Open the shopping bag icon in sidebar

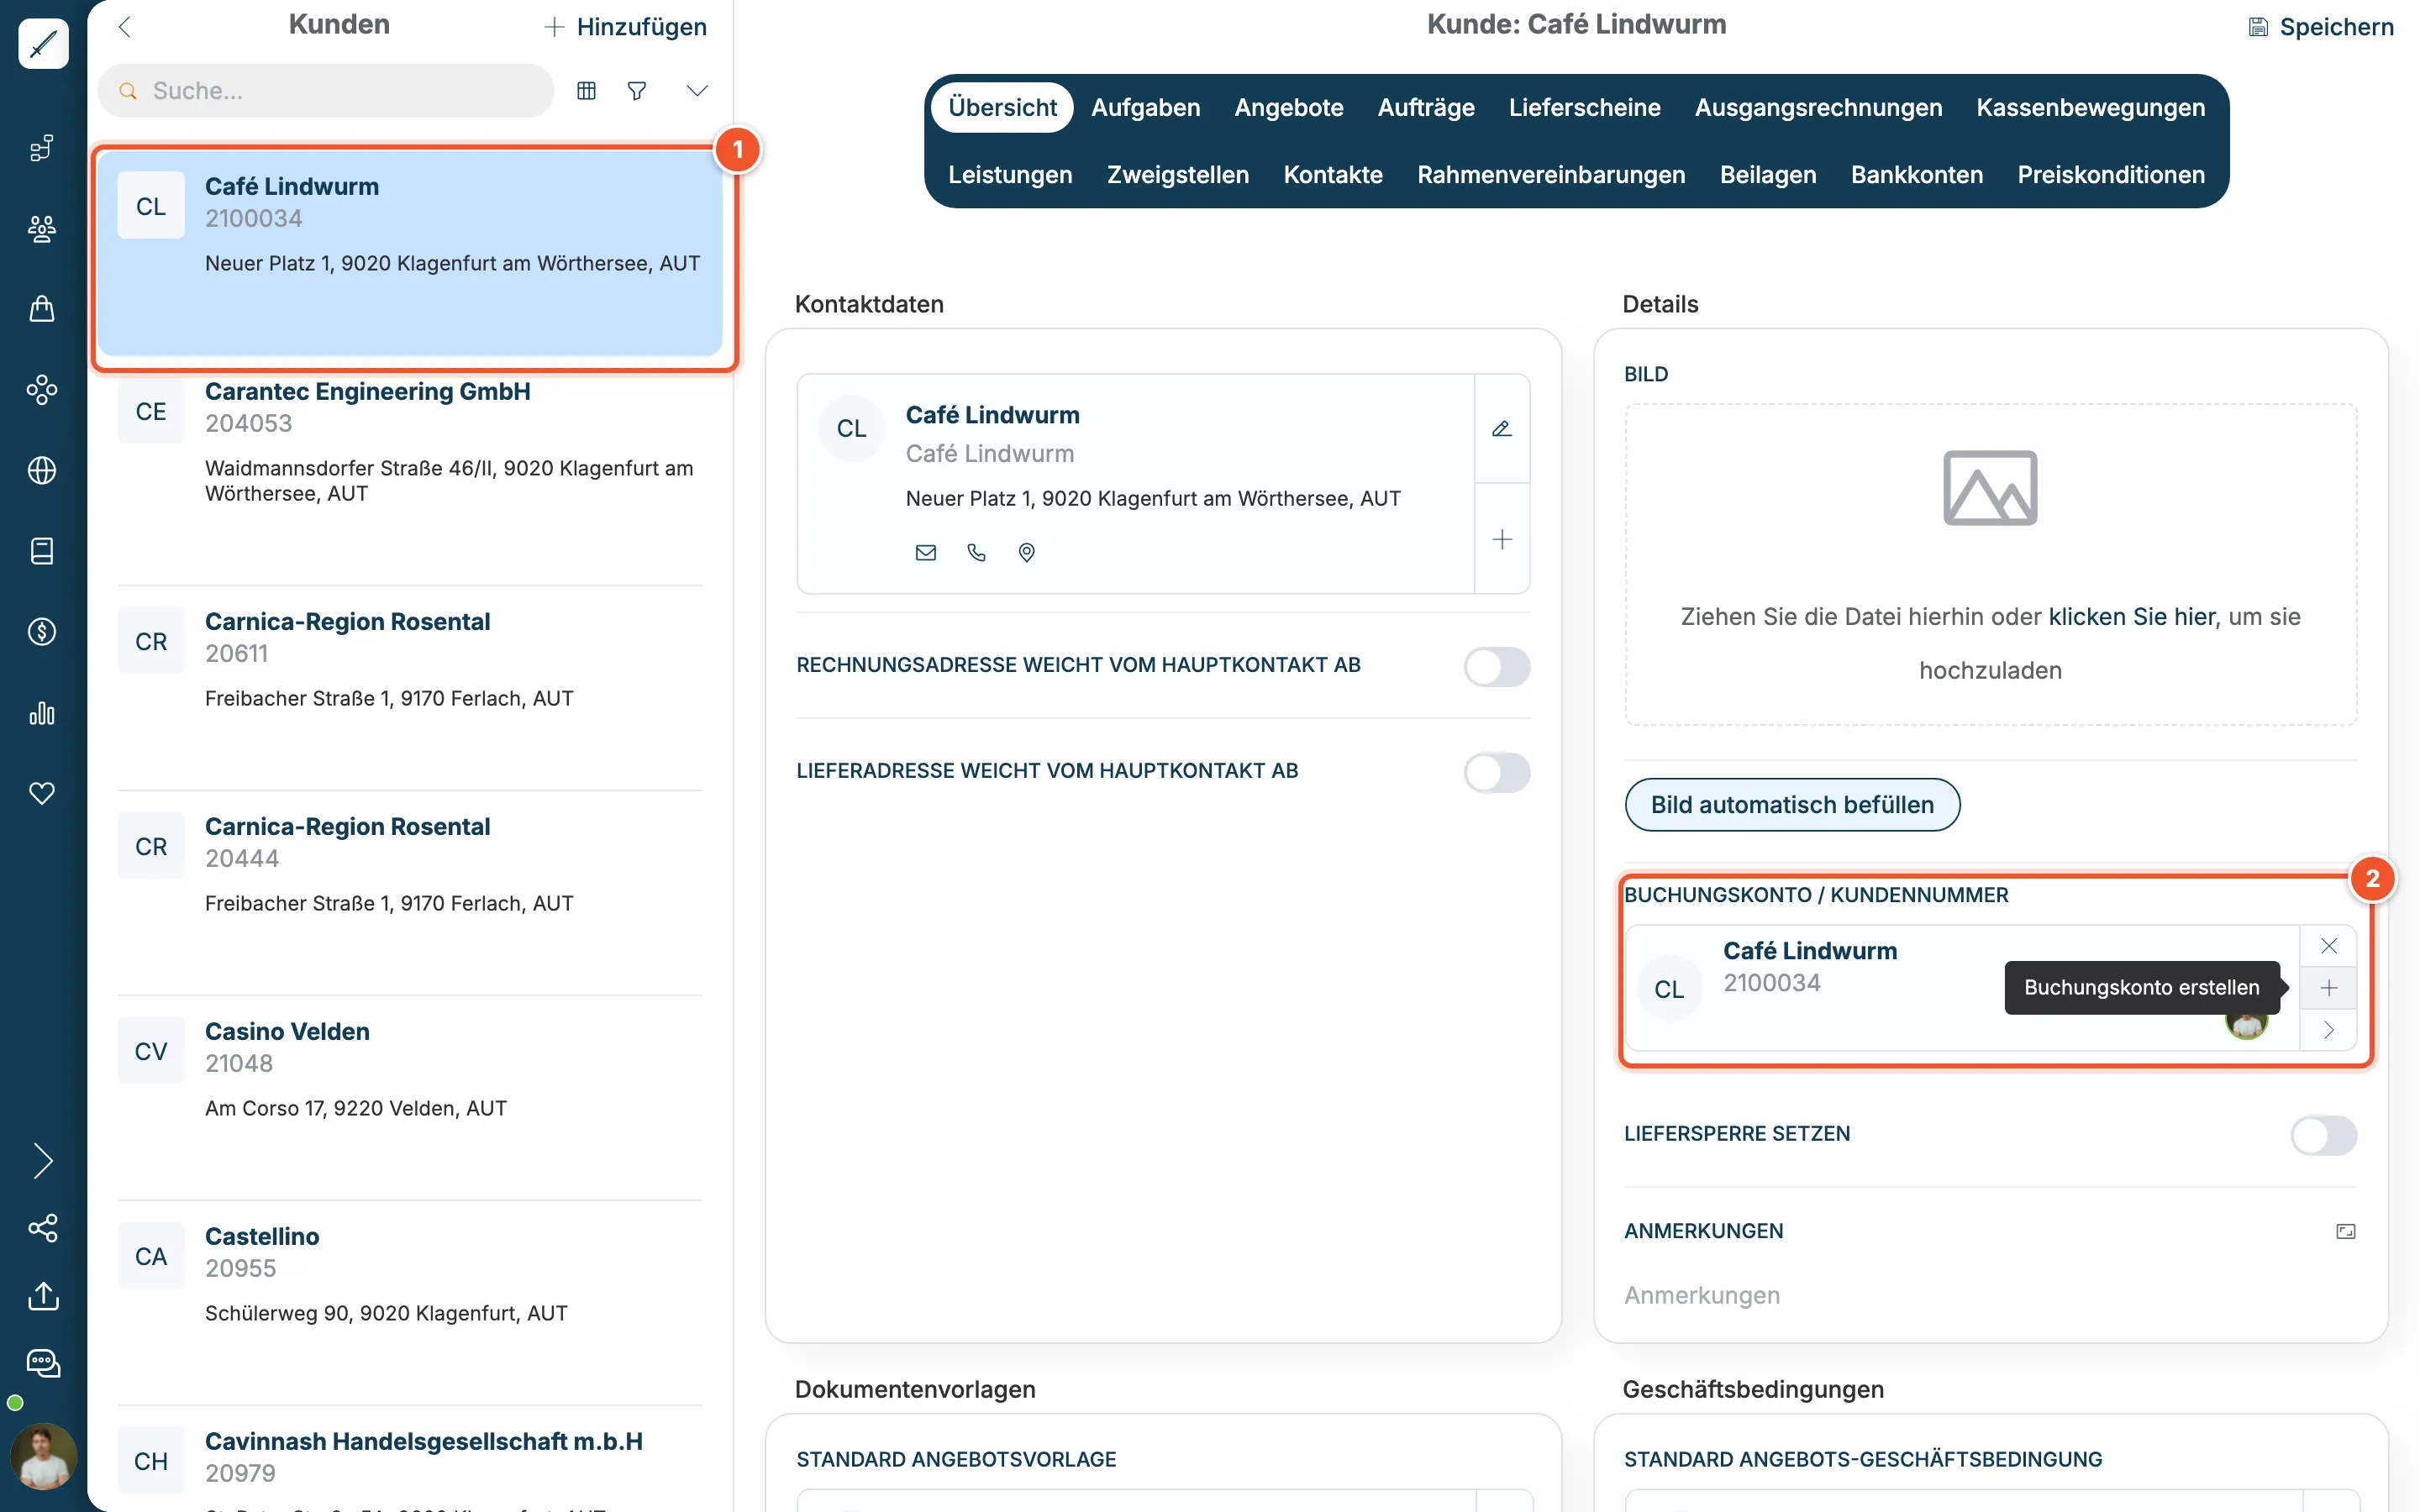[42, 309]
